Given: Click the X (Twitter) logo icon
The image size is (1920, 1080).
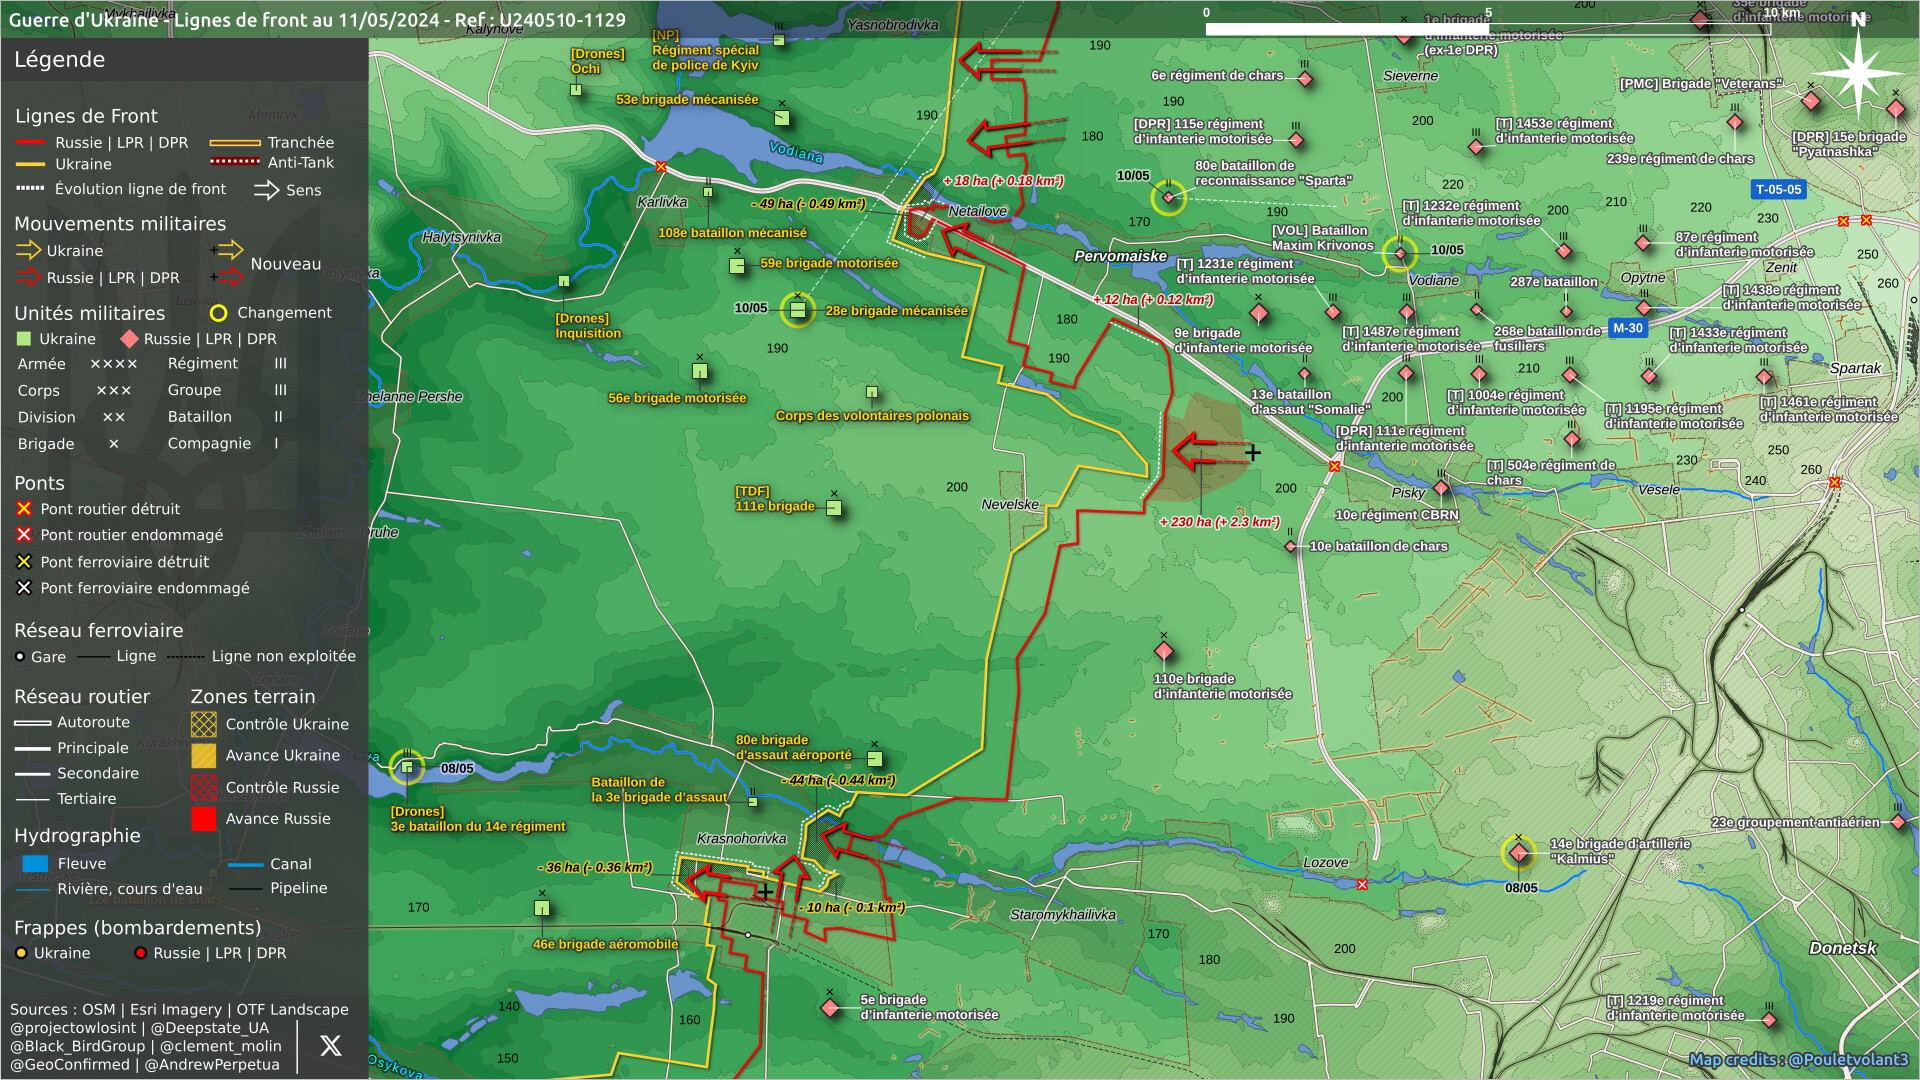Looking at the screenshot, I should pyautogui.click(x=331, y=1046).
